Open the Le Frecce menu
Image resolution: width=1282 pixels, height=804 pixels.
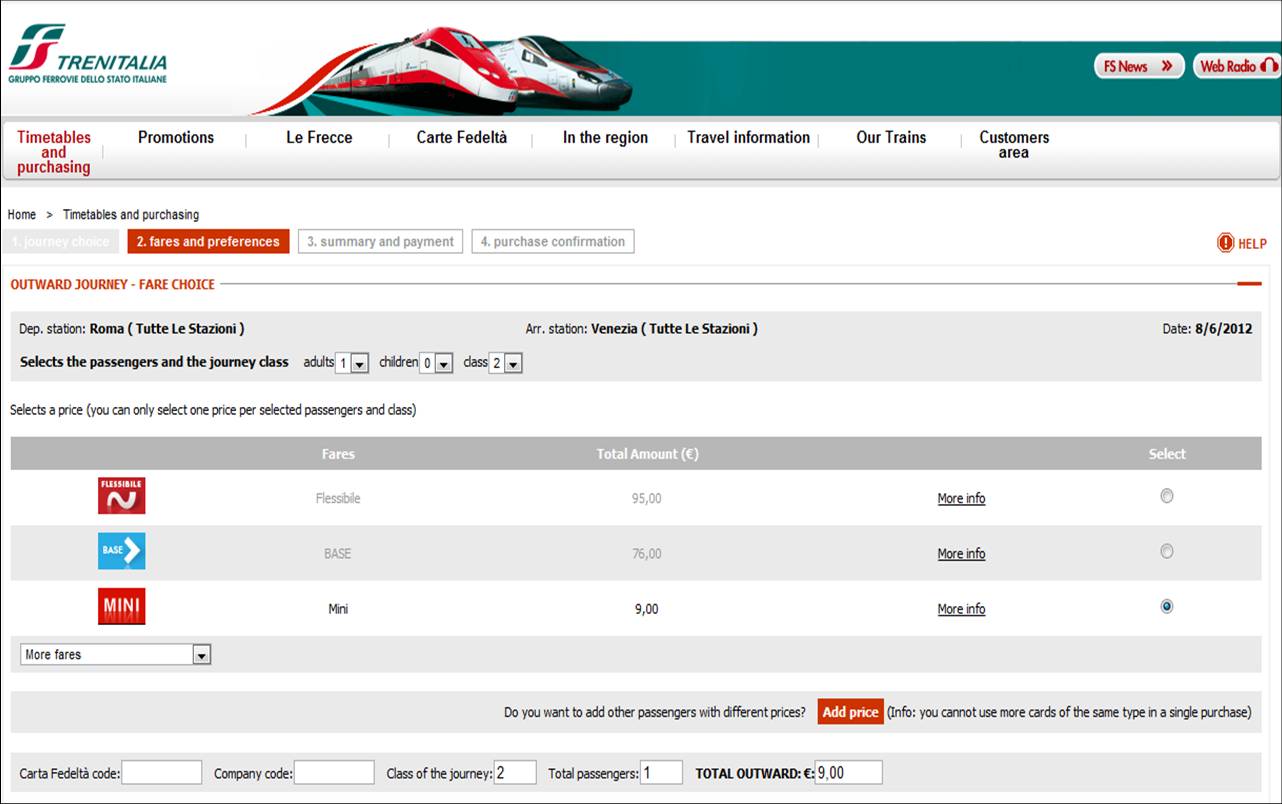[x=319, y=138]
